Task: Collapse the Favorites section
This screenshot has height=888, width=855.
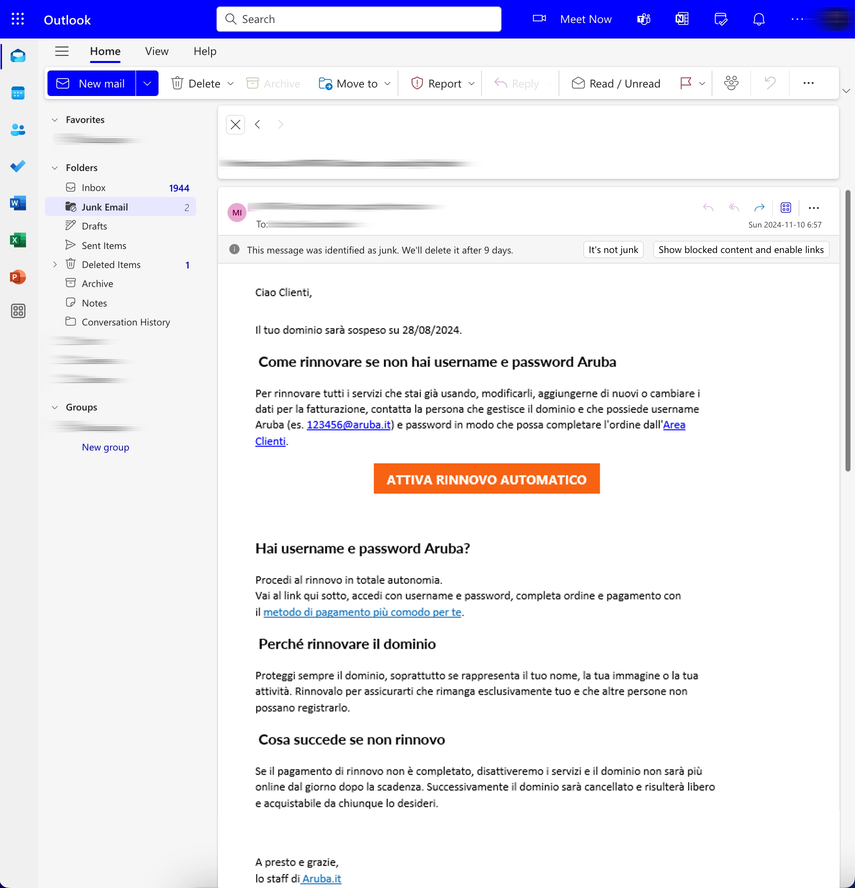Action: coord(56,119)
